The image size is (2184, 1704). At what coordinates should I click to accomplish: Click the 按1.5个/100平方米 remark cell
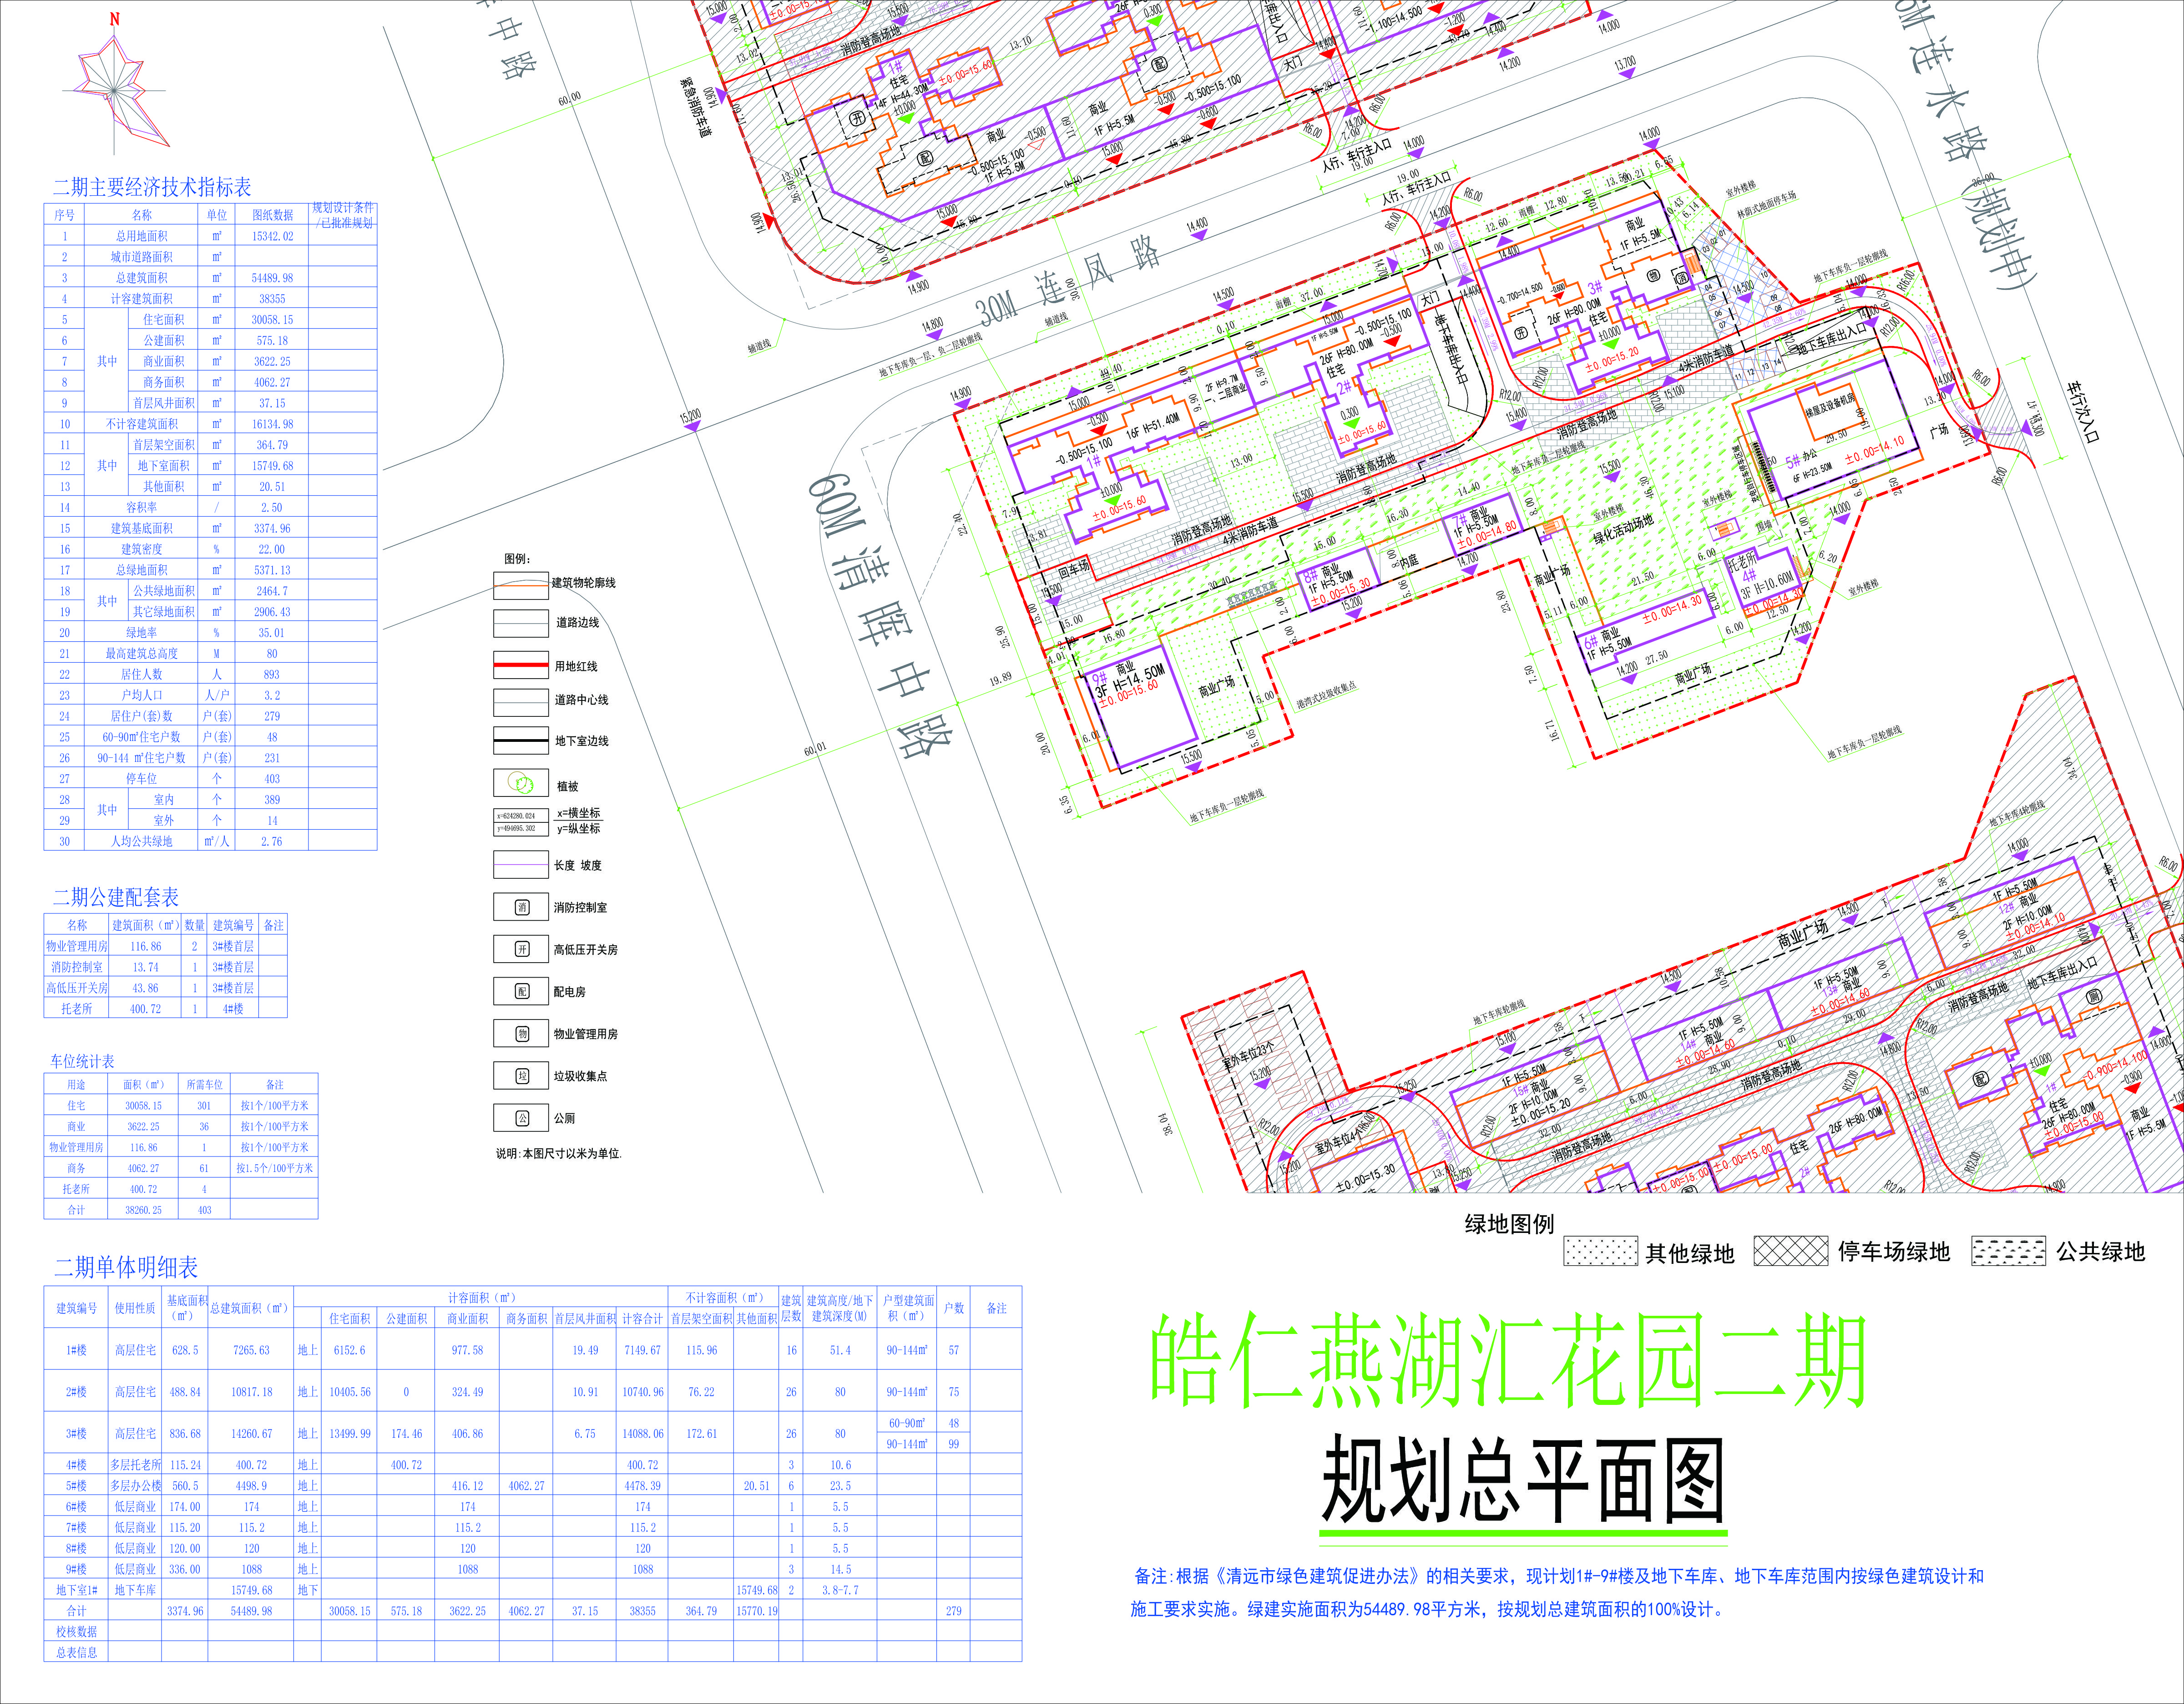[x=274, y=1167]
